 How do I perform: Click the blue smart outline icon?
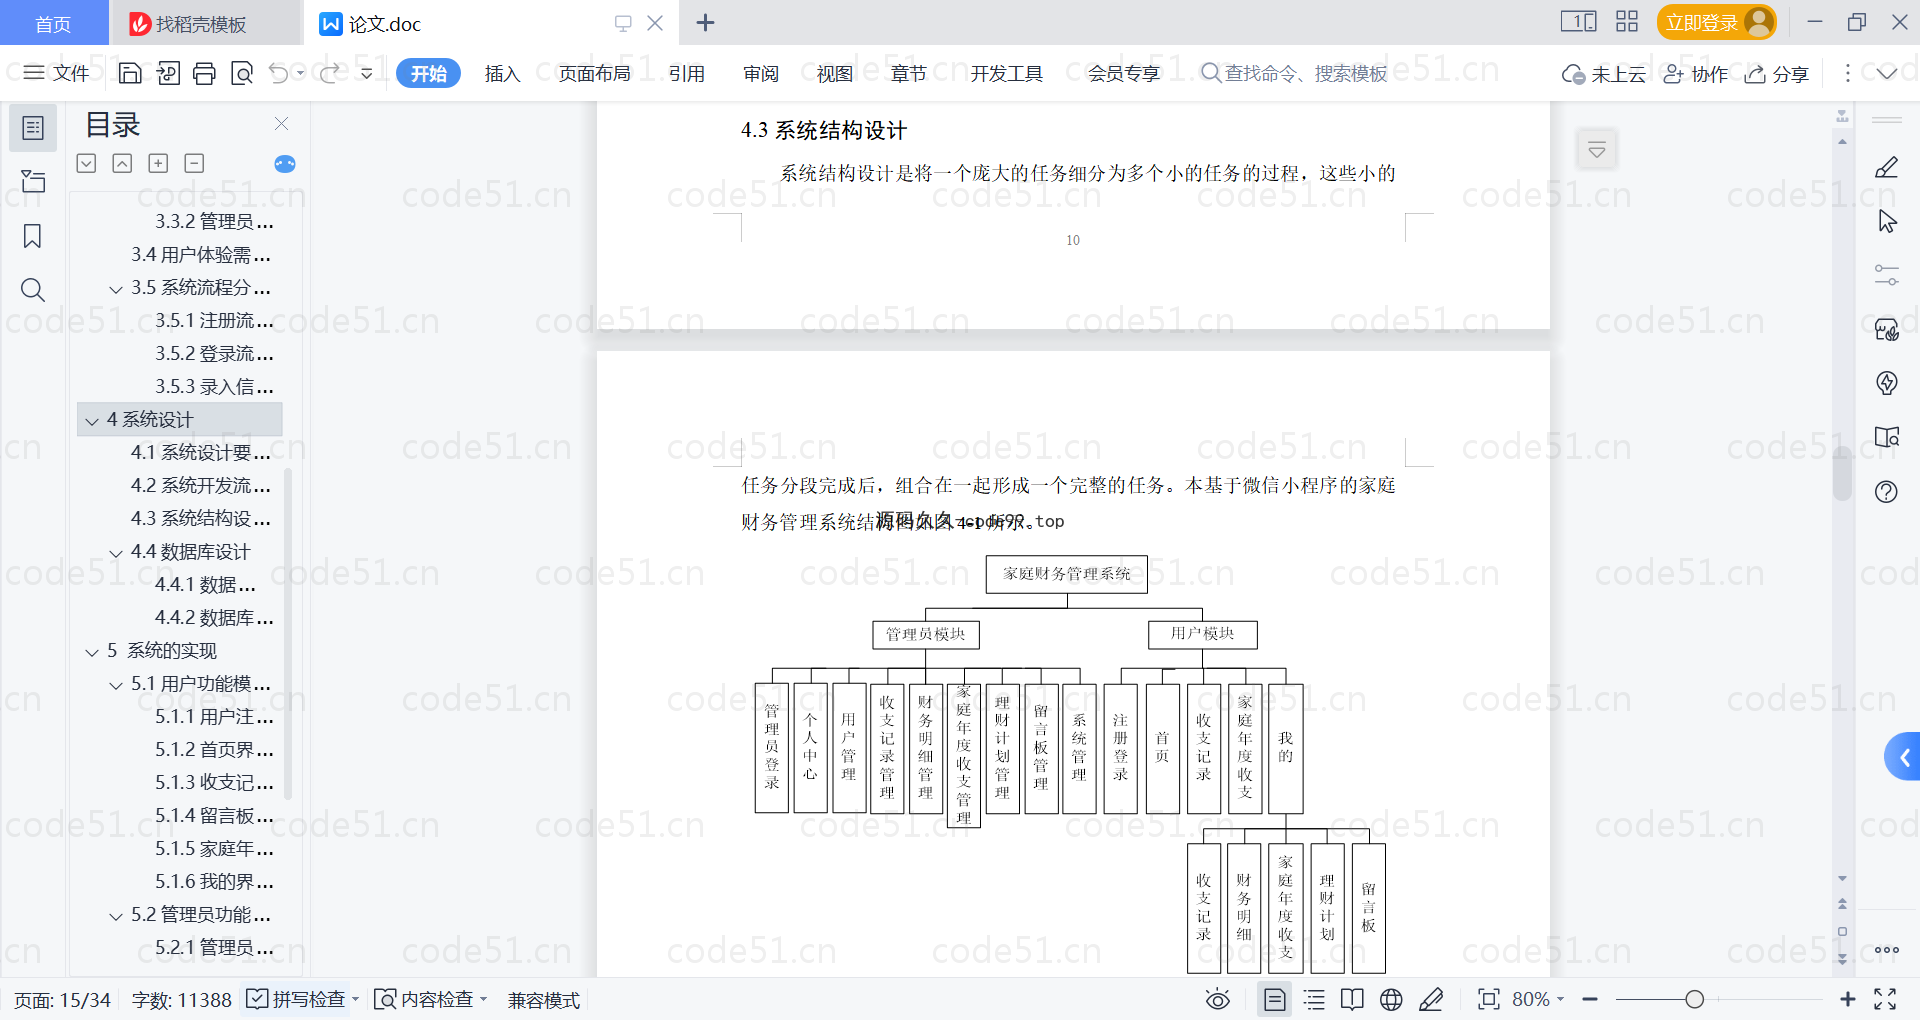(x=285, y=164)
